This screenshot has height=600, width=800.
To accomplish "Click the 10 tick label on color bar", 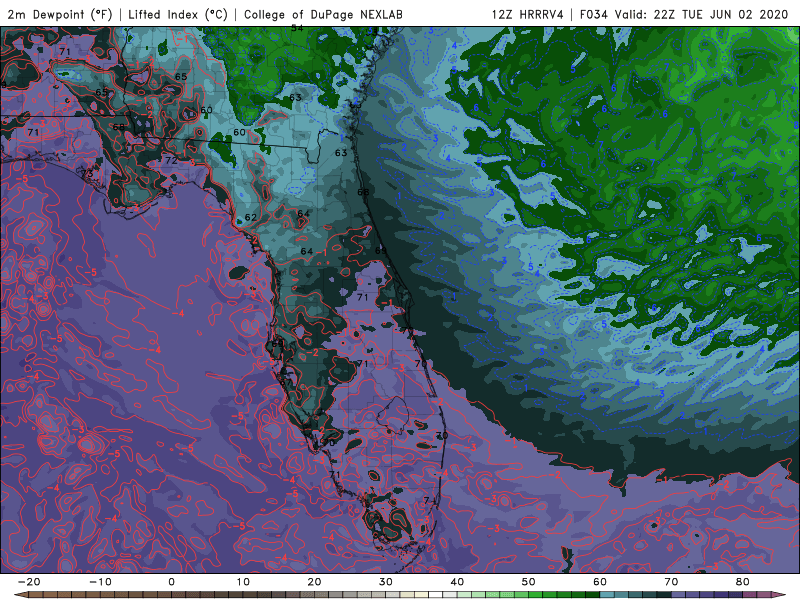I will (243, 582).
